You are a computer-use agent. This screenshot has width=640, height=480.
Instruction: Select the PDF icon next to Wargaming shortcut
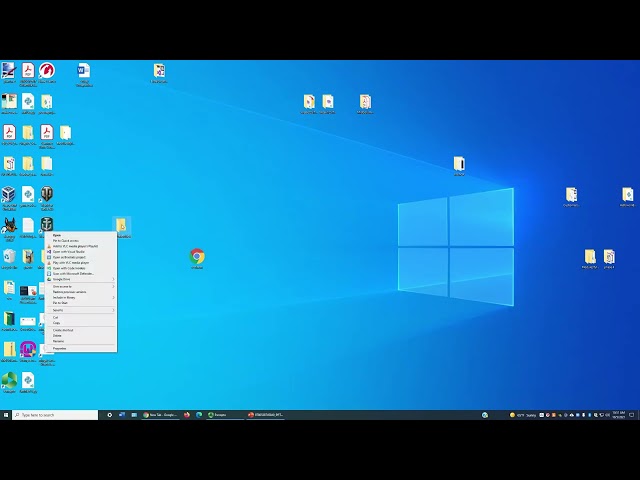(x=28, y=74)
